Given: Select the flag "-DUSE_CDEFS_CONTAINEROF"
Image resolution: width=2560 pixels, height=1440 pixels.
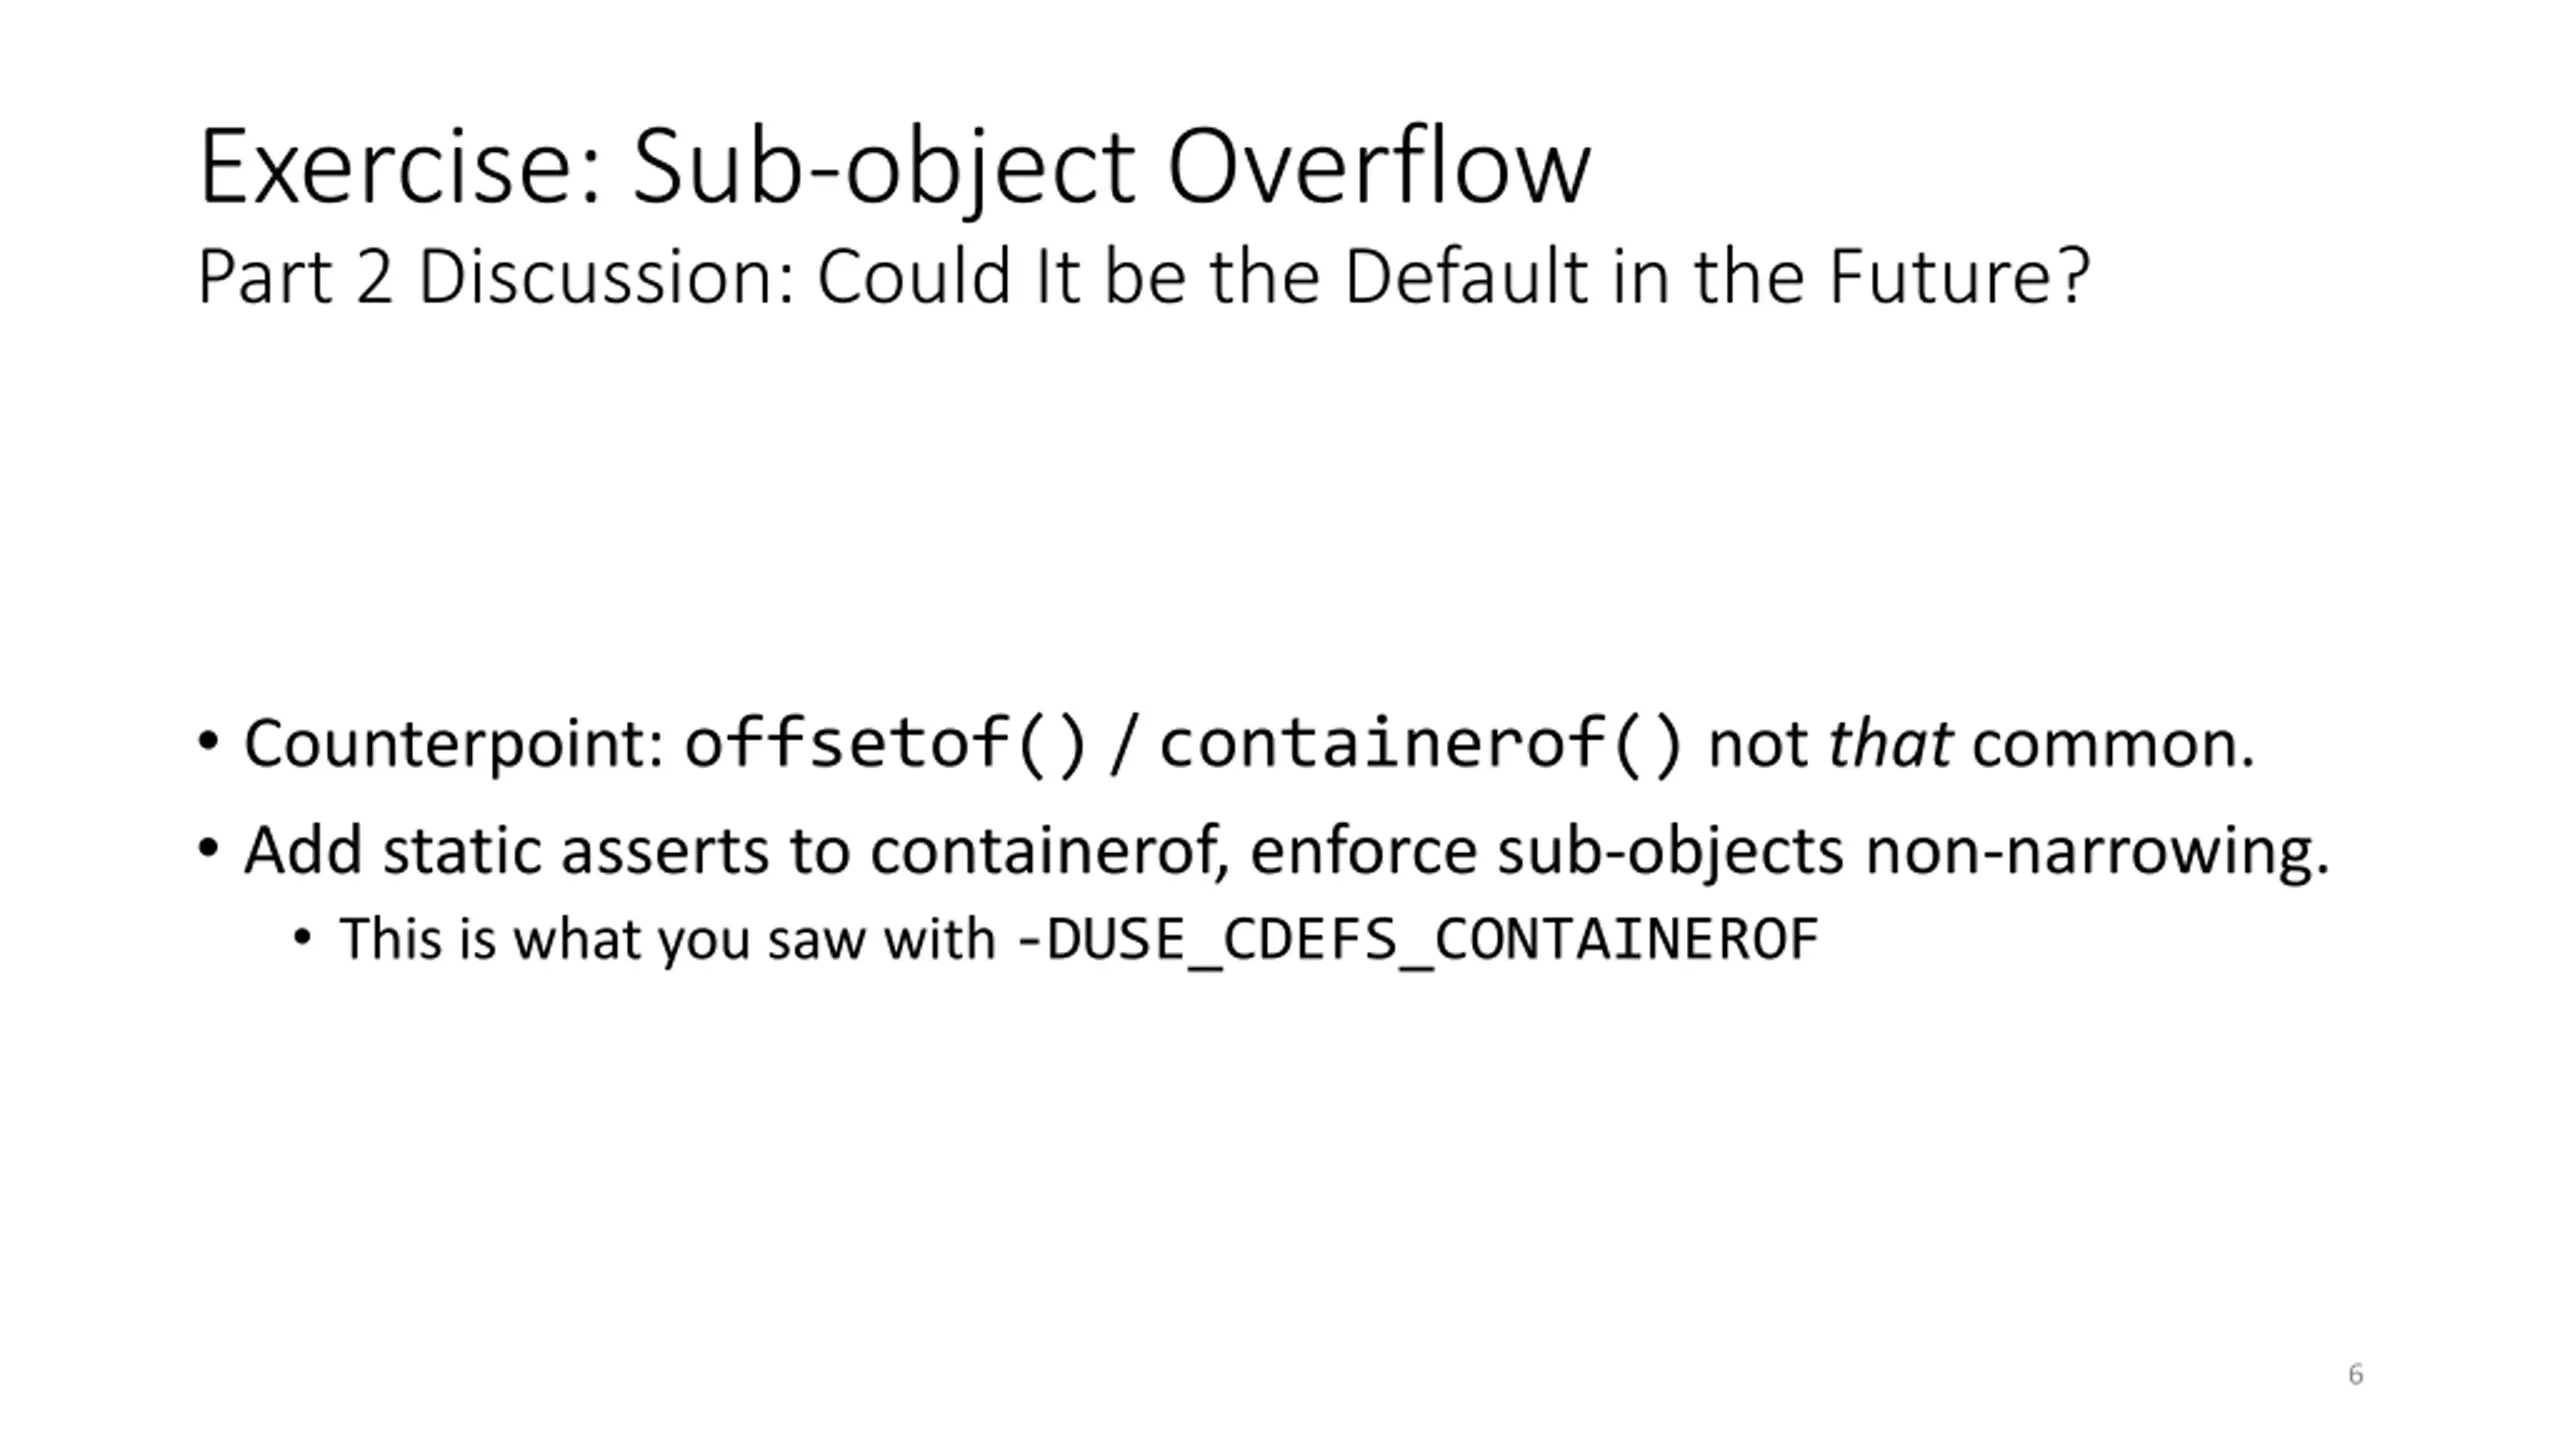Looking at the screenshot, I should [x=1417, y=940].
